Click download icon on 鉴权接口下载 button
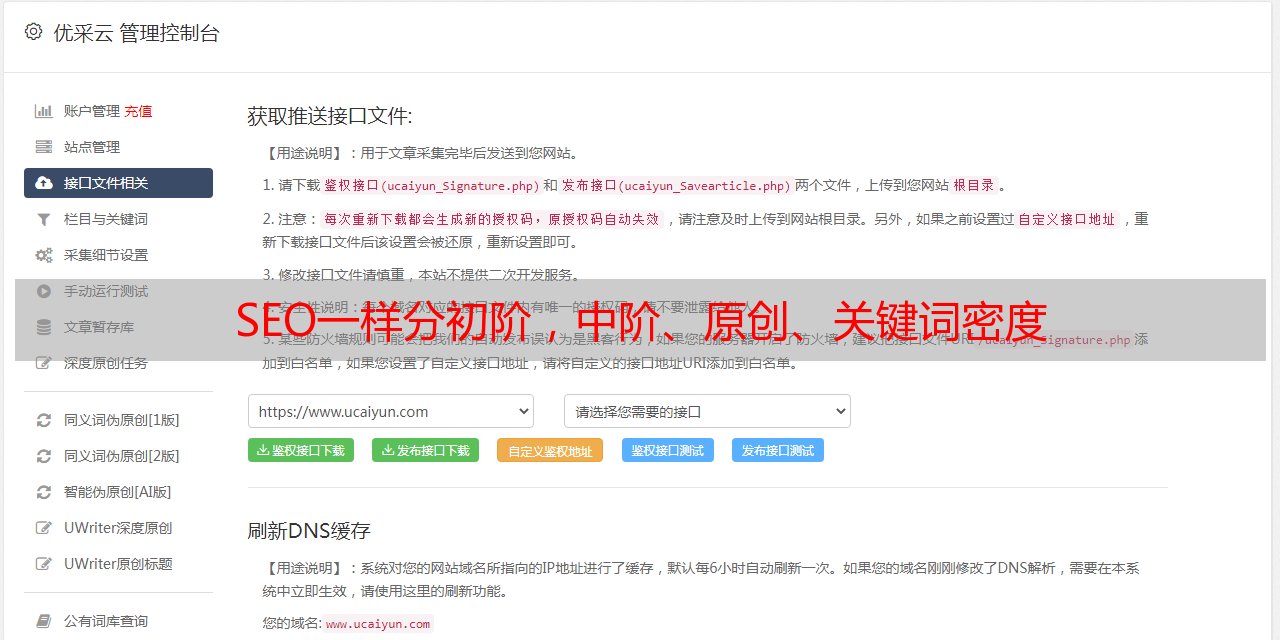Image resolution: width=1280 pixels, height=640 pixels. (263, 450)
